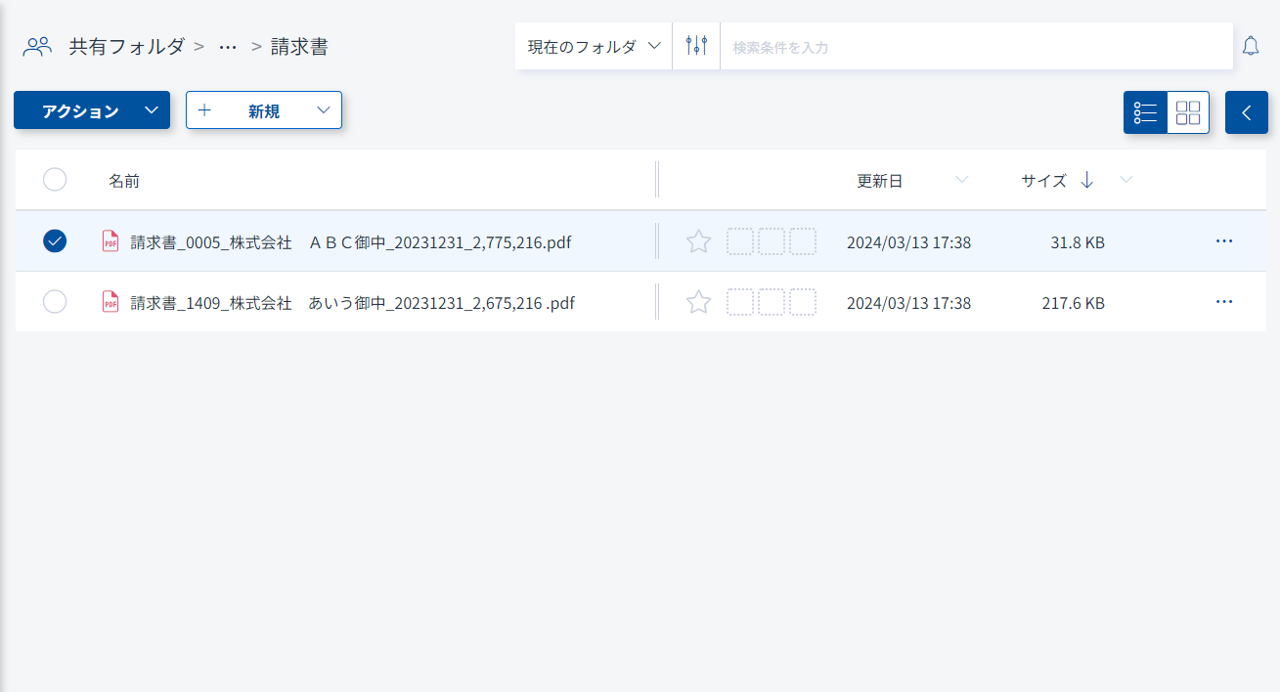
Task: Switch to list view
Action: pos(1145,113)
